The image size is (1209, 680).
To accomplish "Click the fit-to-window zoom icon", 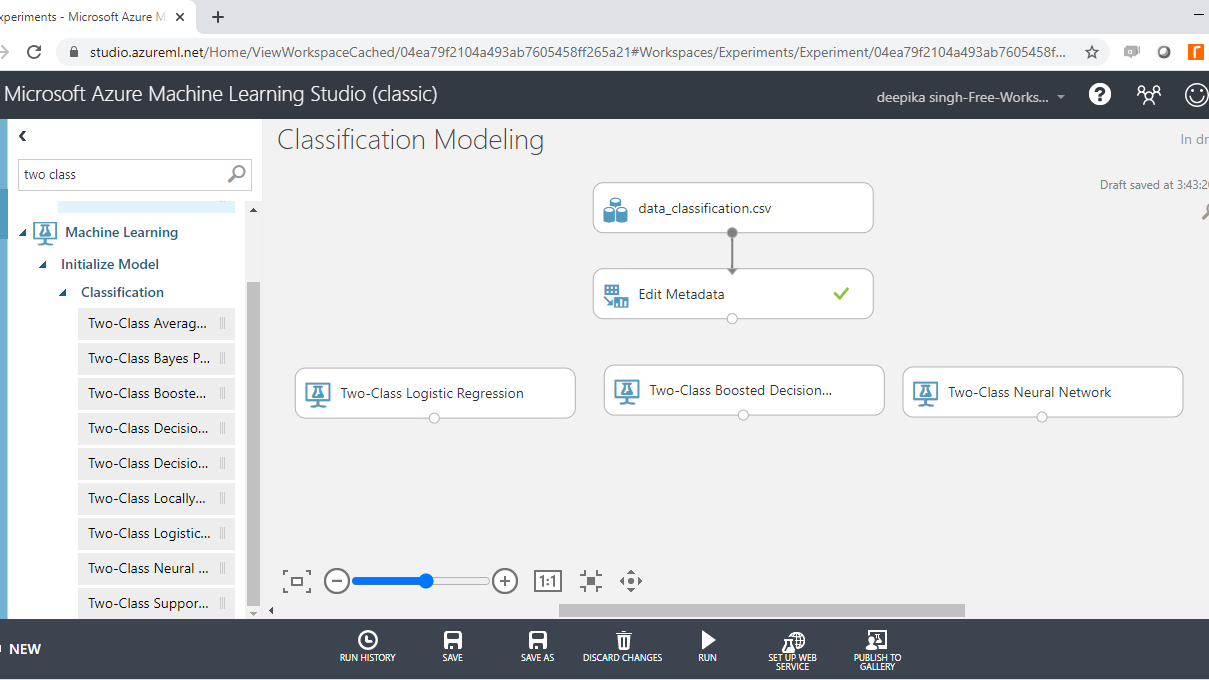I will 297,581.
